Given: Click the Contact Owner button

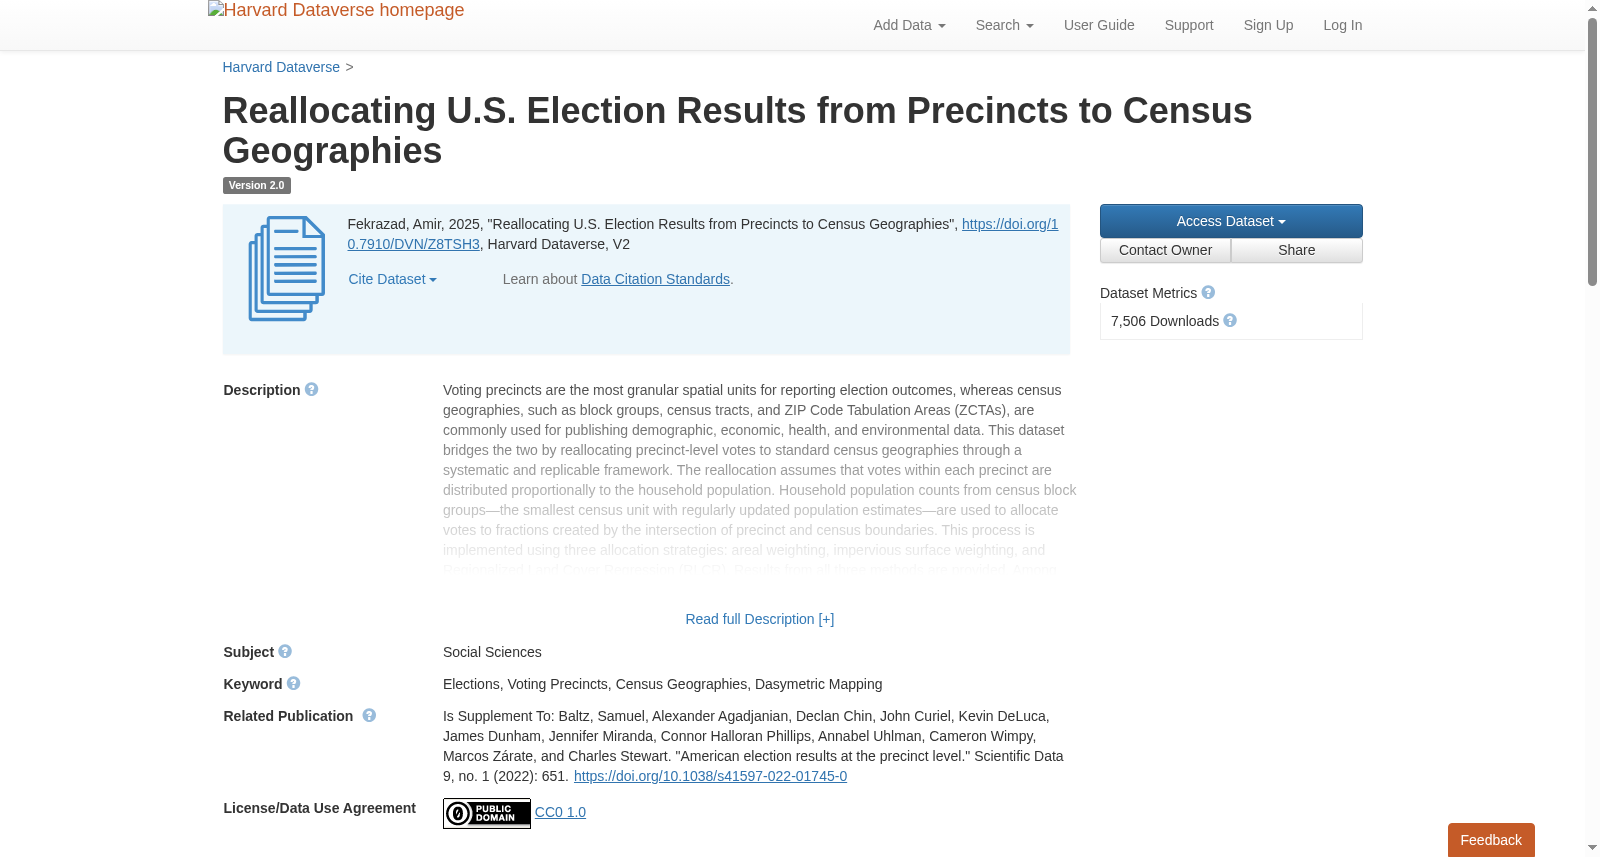Looking at the screenshot, I should pos(1165,251).
